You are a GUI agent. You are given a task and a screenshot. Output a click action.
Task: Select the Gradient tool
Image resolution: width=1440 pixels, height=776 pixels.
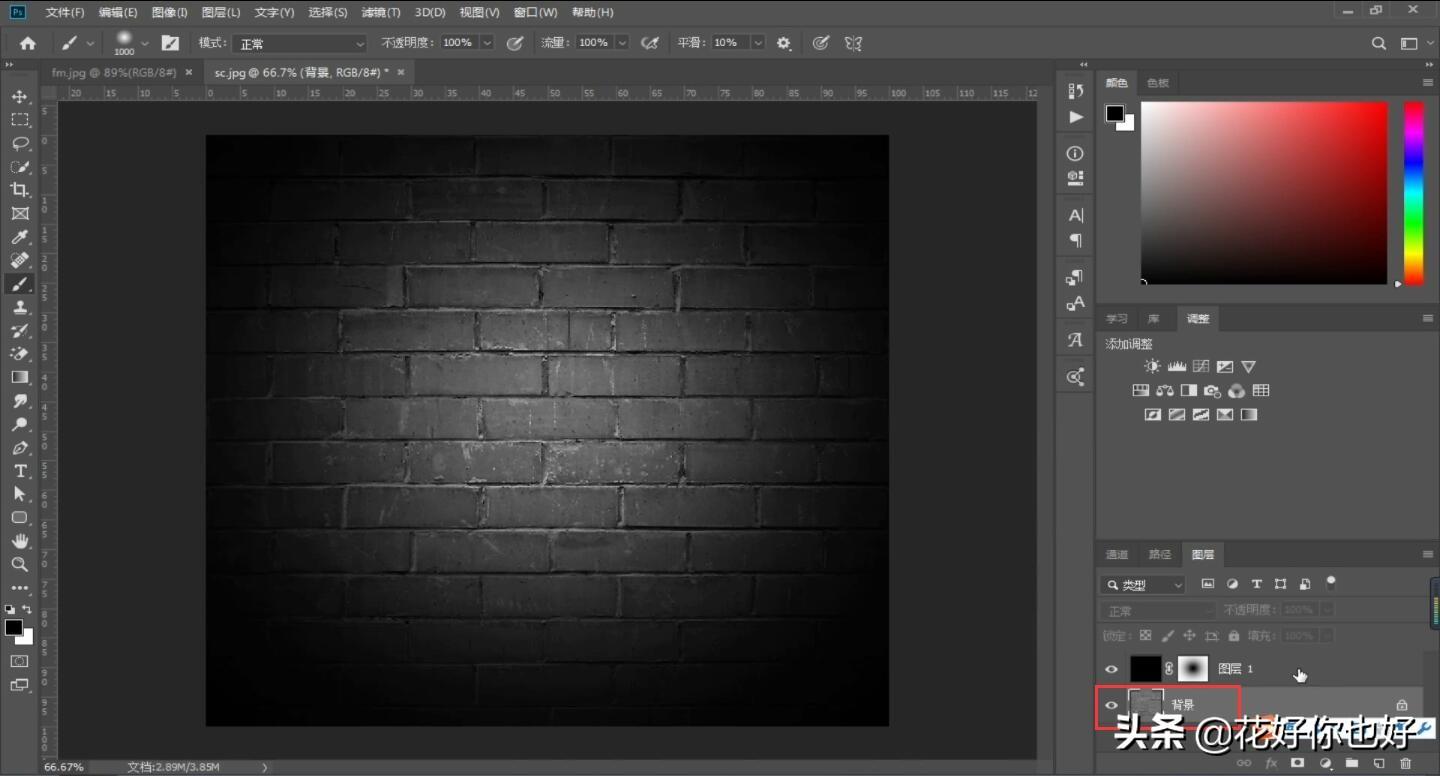(19, 377)
